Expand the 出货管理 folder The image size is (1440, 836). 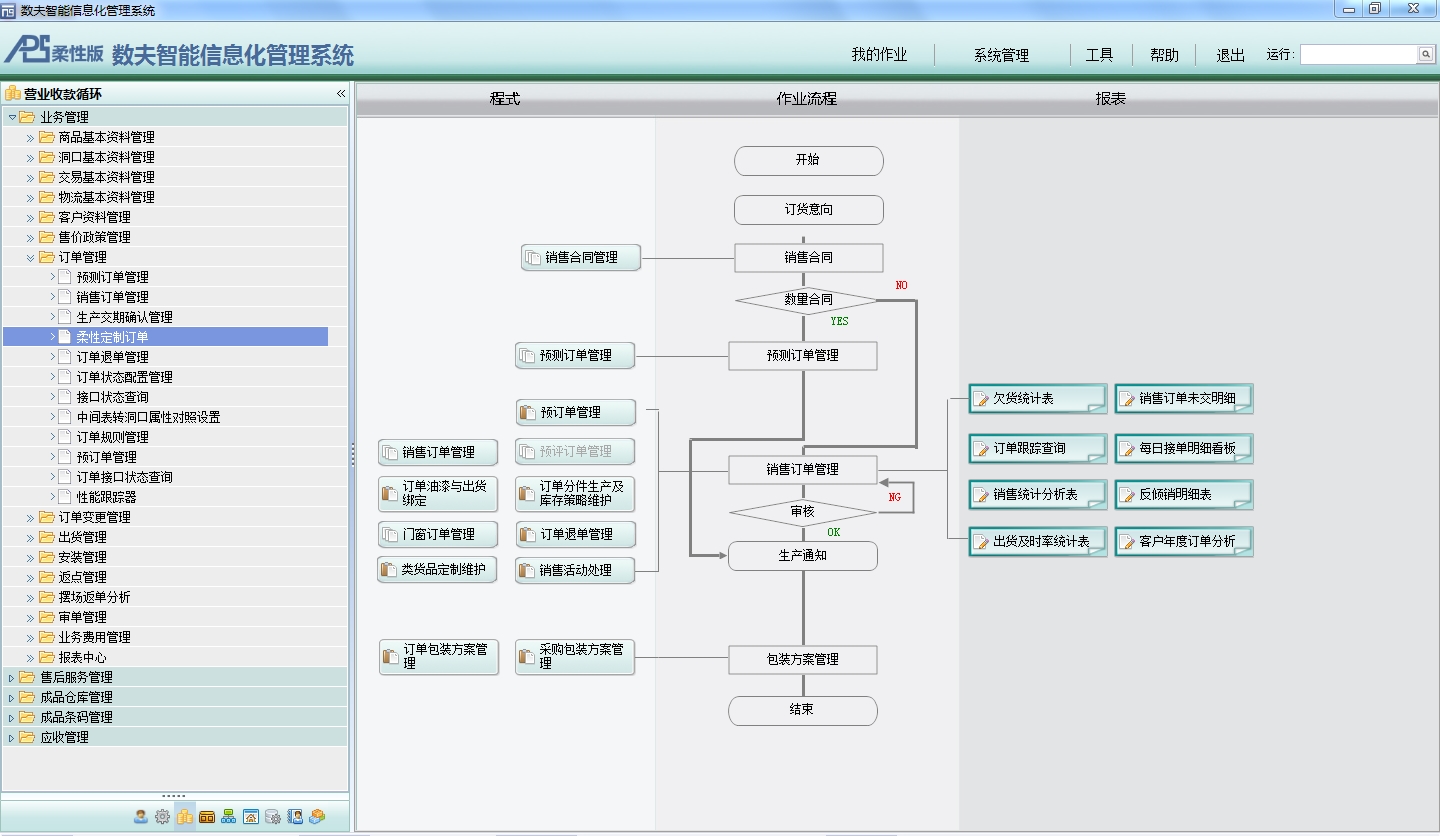(30, 537)
